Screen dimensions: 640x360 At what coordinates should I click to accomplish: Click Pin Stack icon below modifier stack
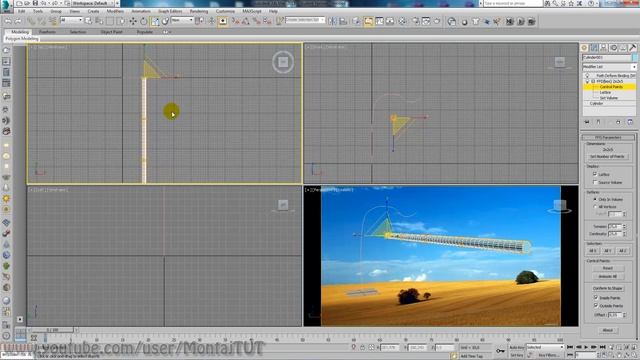(587, 122)
